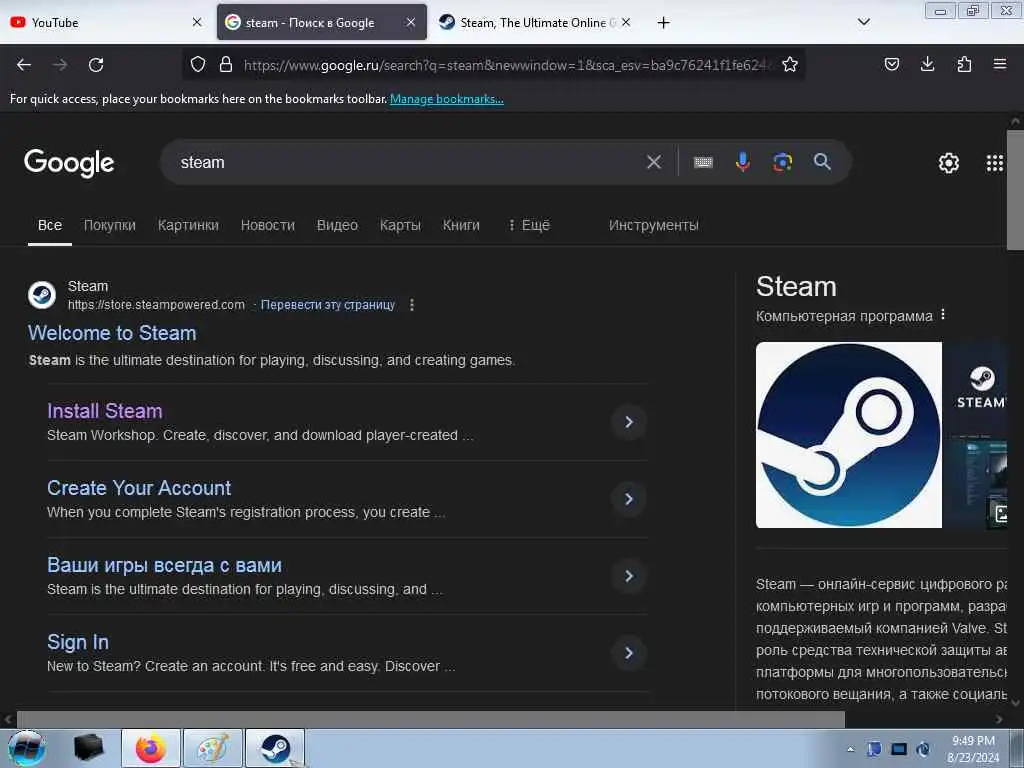Open the Steam taskbar icon
Image resolution: width=1024 pixels, height=768 pixels.
[x=275, y=748]
